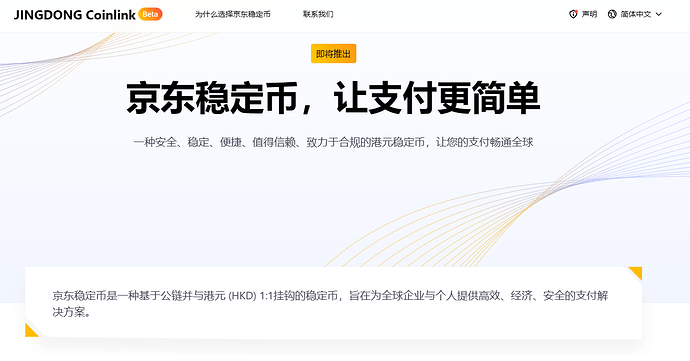The height and width of the screenshot is (361, 690).
Task: Click the (HKD) text in the description
Action: click(x=242, y=296)
